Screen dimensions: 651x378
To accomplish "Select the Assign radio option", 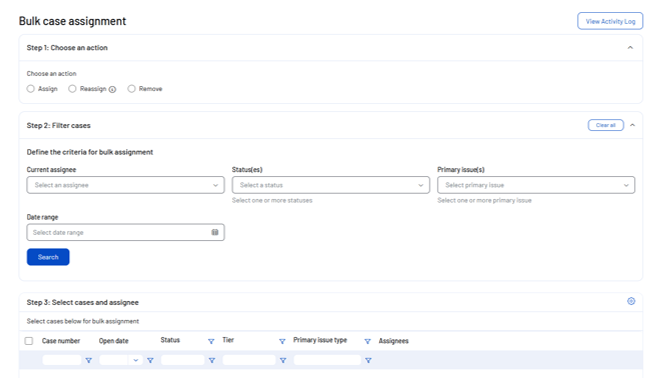I will click(30, 89).
